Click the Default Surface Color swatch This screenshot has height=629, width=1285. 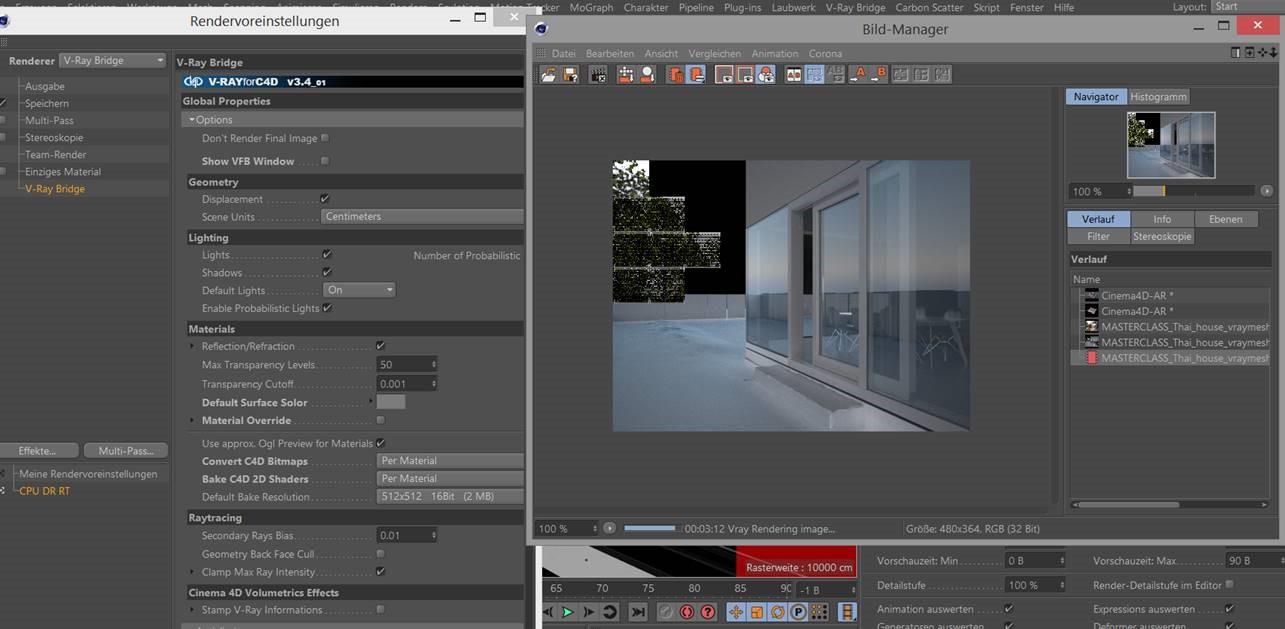click(x=391, y=402)
